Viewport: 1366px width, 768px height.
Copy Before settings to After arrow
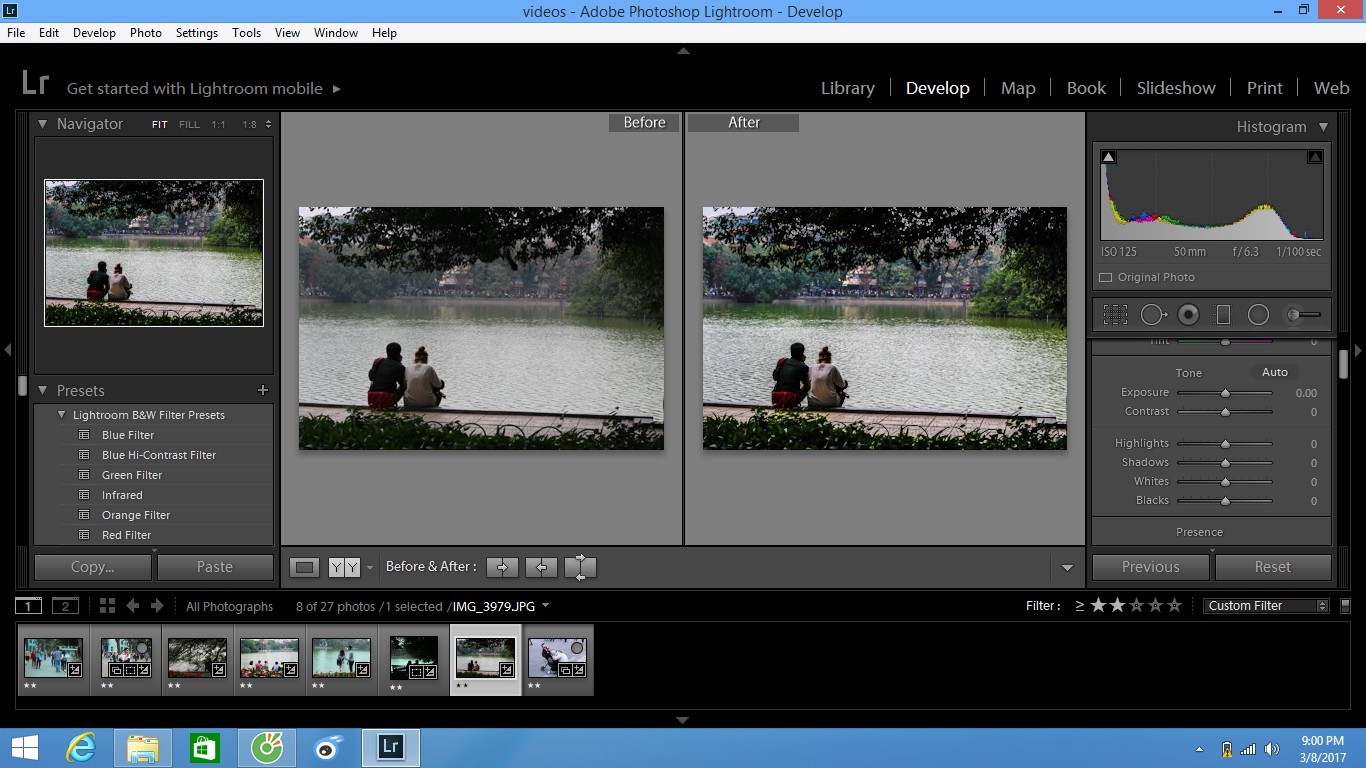click(x=502, y=567)
